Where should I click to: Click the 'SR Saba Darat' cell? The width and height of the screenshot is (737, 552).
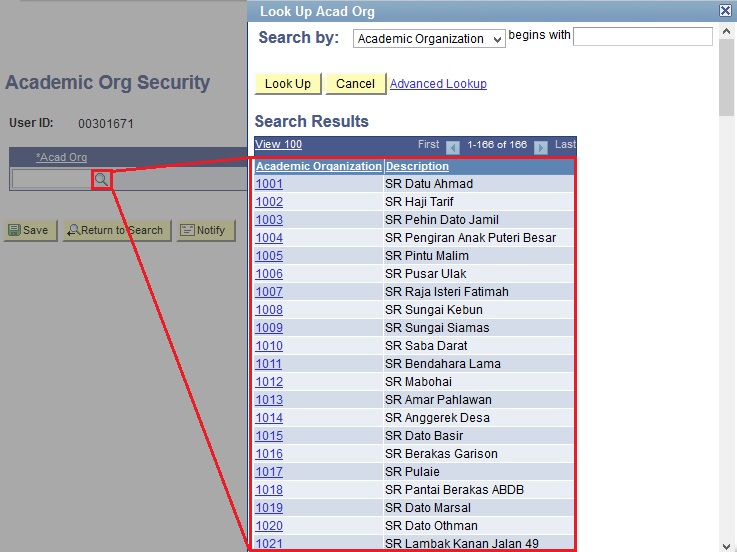pyautogui.click(x=478, y=346)
